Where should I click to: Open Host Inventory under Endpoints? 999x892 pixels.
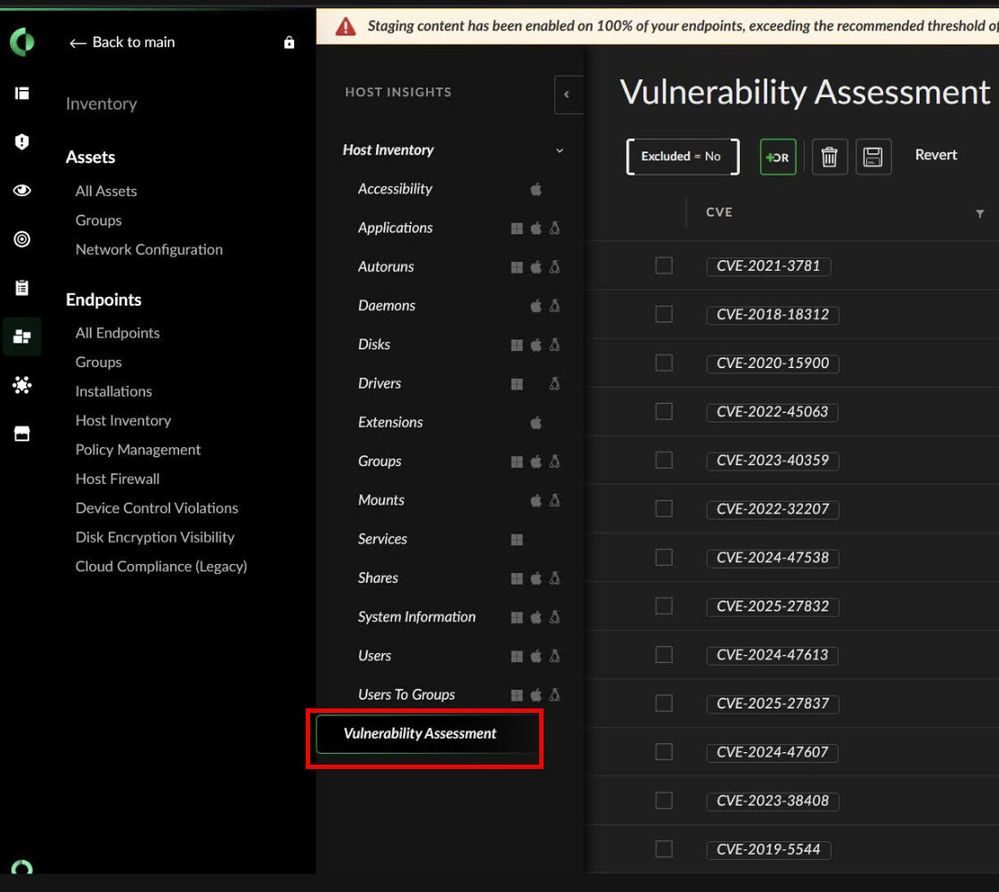pyautogui.click(x=123, y=421)
